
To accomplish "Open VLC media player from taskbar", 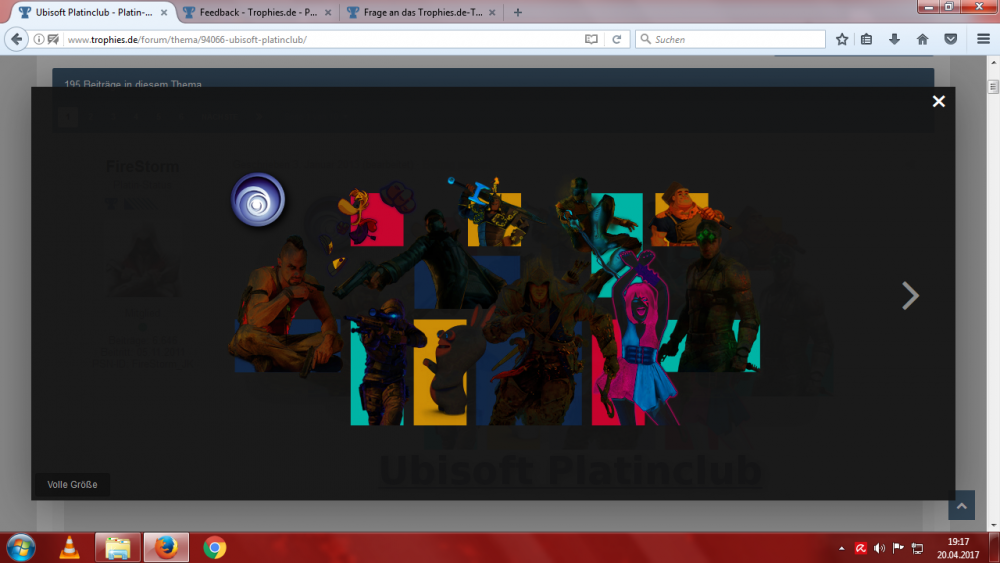I will click(x=69, y=548).
